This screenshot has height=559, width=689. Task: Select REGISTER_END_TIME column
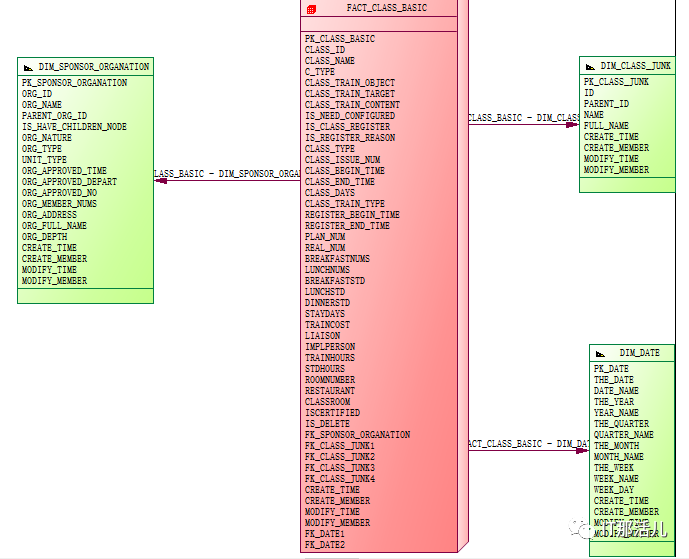click(348, 225)
